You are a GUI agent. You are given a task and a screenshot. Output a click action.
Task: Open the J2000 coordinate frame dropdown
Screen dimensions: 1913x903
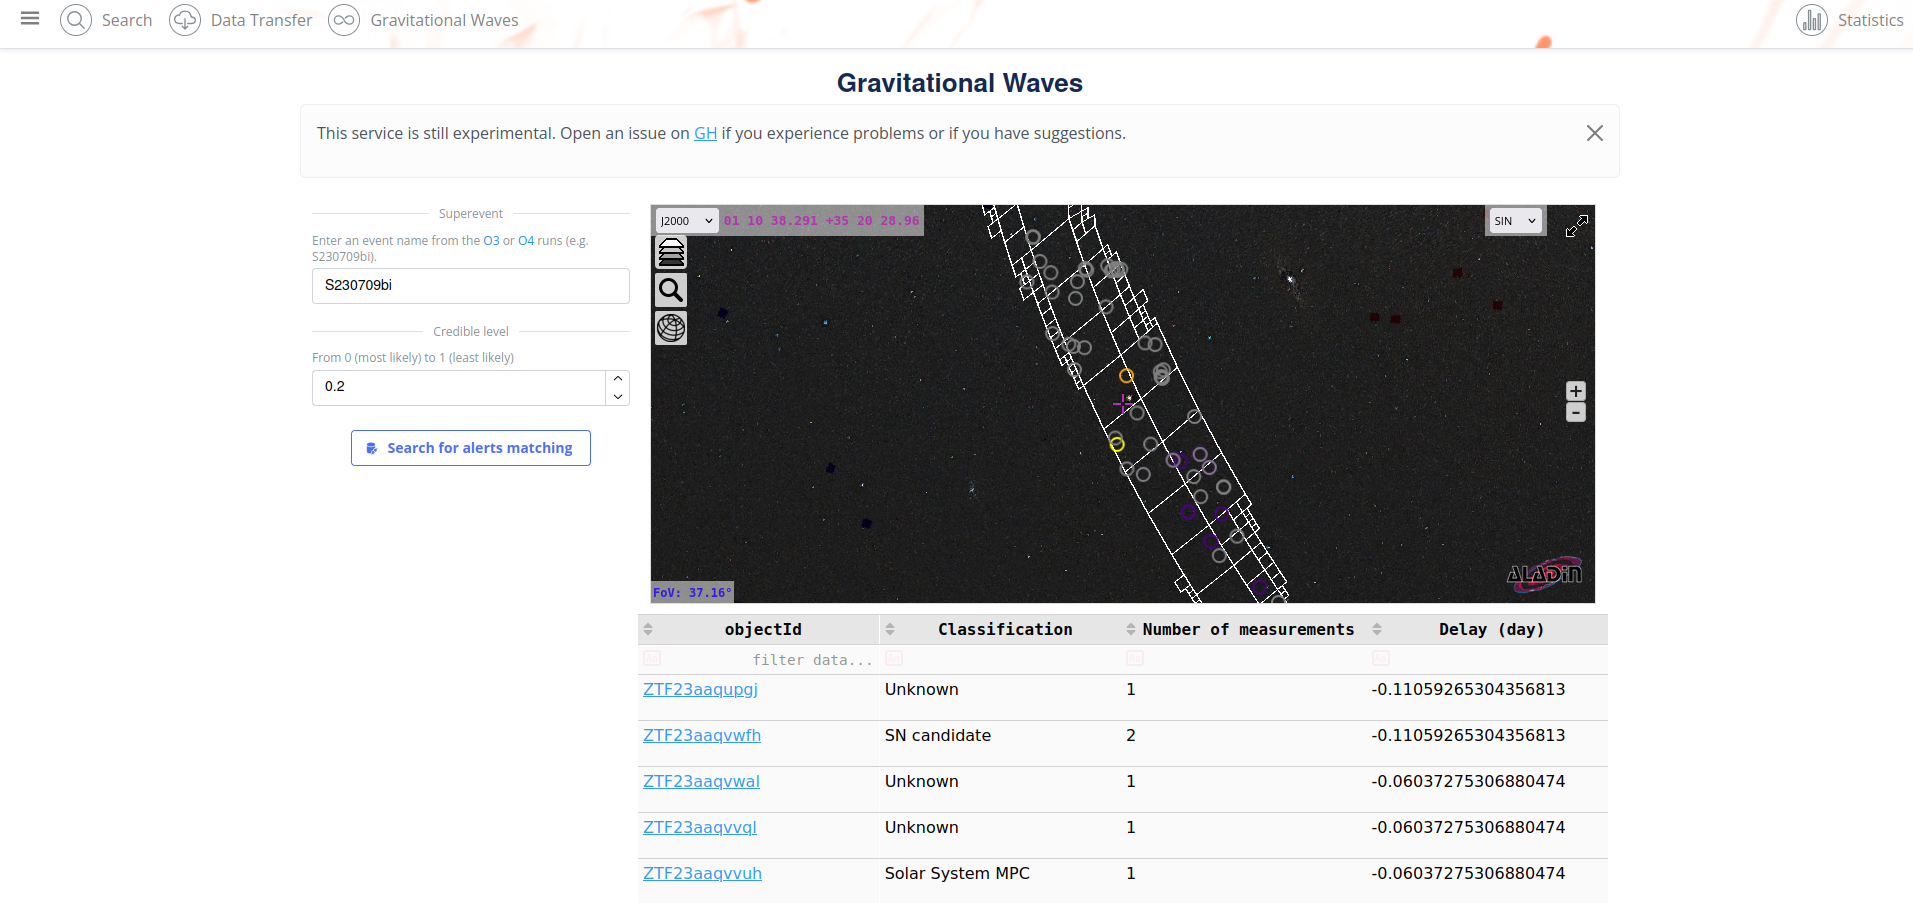(686, 221)
